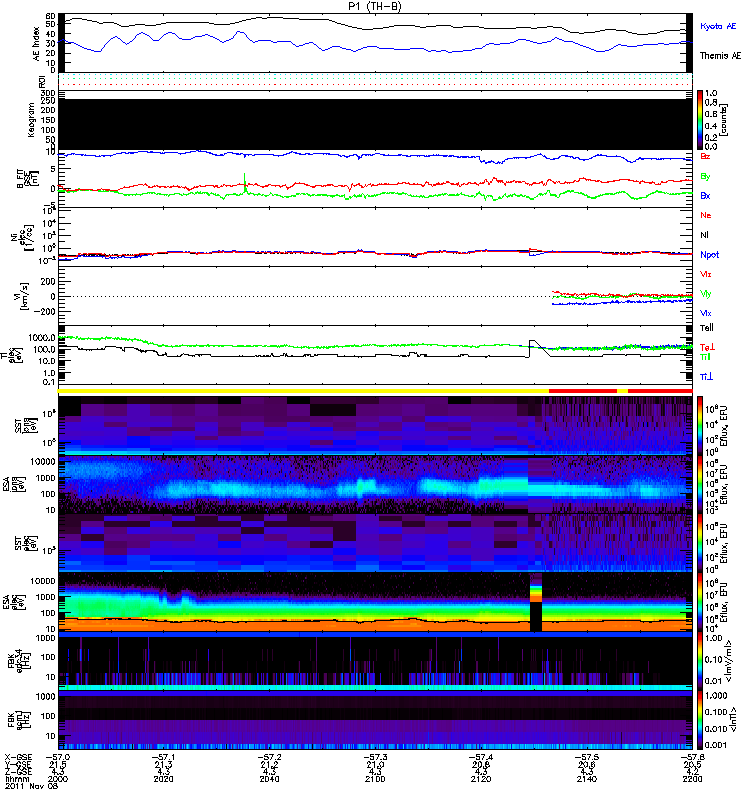
Task: Click the dotted ROI strip
Action: click(x=375, y=80)
